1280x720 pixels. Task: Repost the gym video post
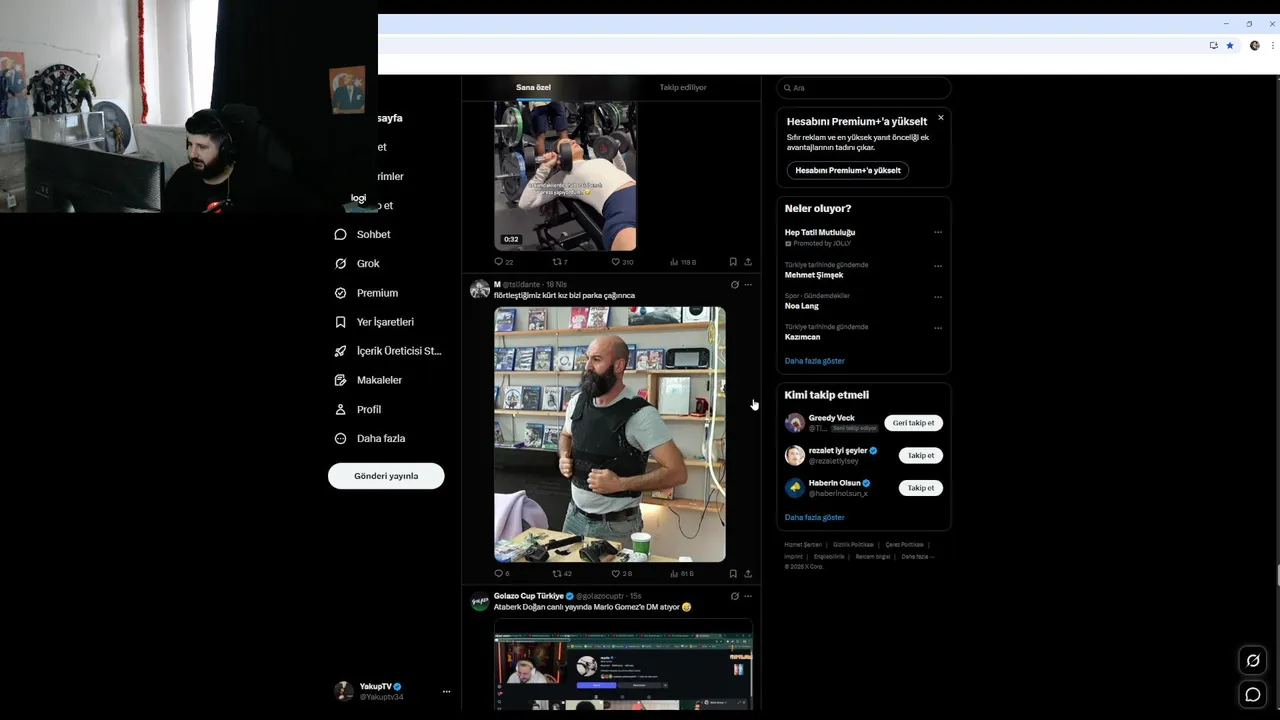560,262
